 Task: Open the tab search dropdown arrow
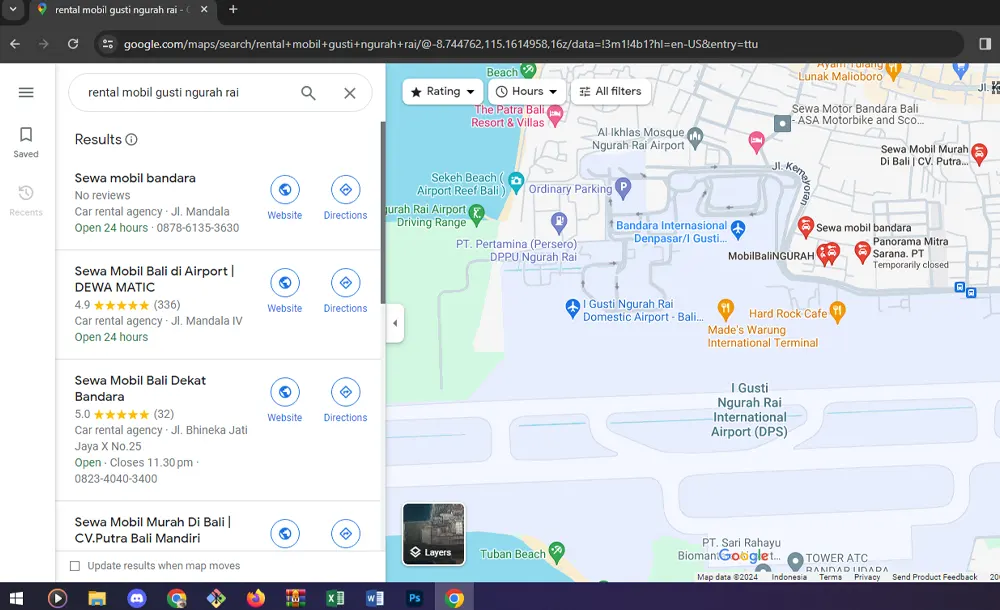click(x=13, y=10)
